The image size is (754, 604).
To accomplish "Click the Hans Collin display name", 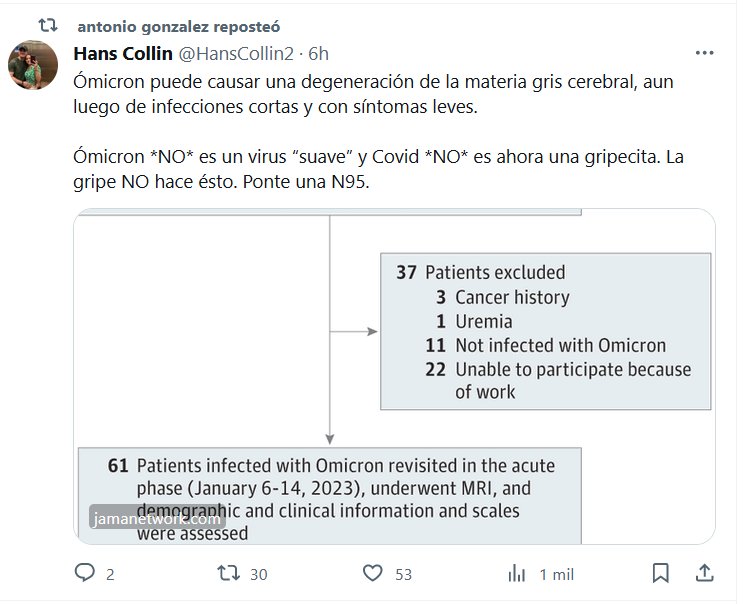I will pyautogui.click(x=124, y=53).
